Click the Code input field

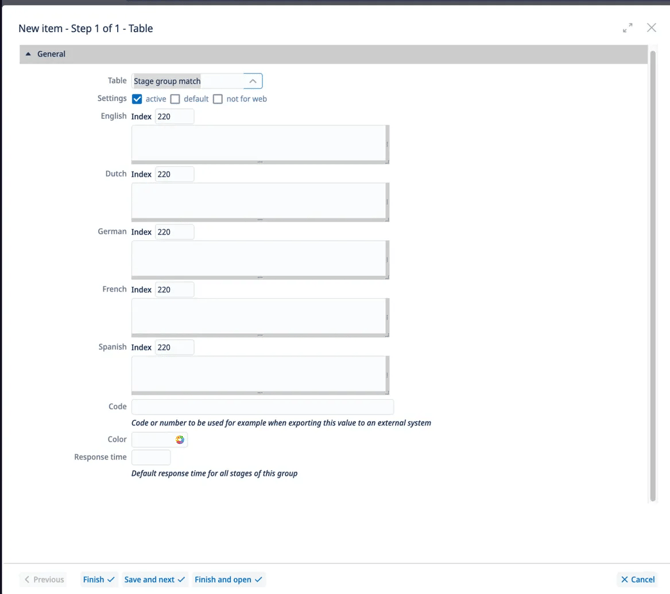(x=262, y=407)
